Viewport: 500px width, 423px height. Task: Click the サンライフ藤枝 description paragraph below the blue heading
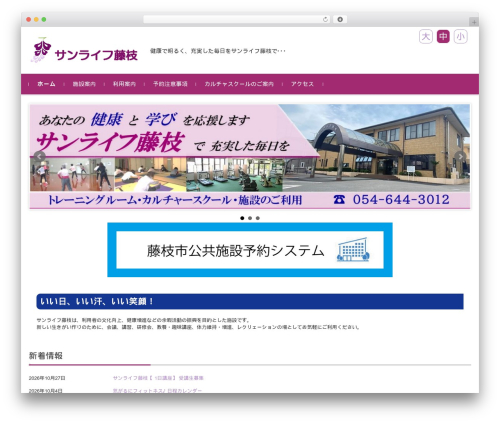point(198,324)
